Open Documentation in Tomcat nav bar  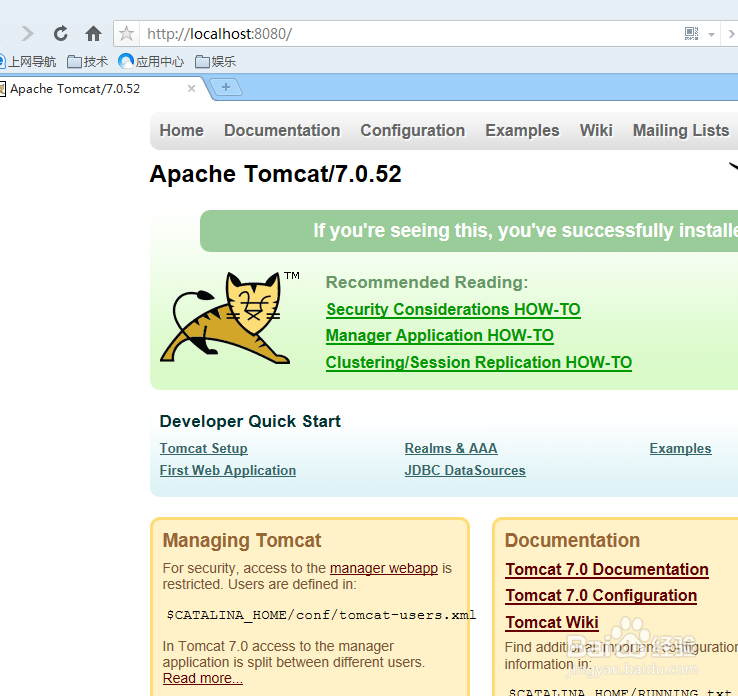(282, 130)
